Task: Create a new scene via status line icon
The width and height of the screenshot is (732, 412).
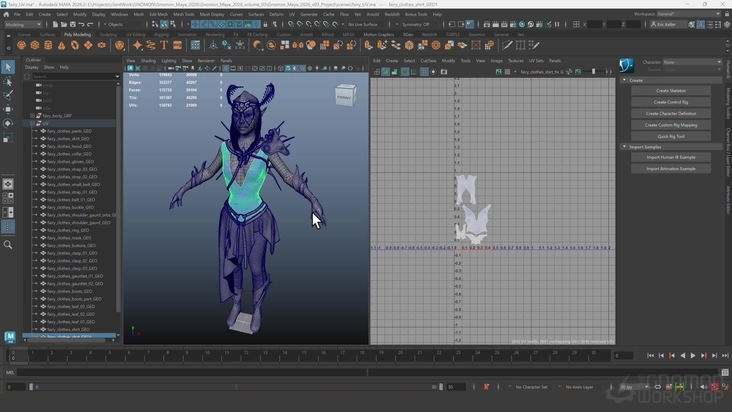Action: 55,24
